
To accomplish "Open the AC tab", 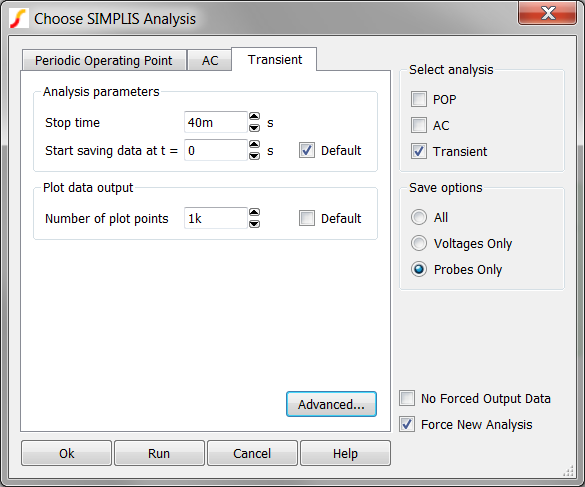I will pos(210,60).
